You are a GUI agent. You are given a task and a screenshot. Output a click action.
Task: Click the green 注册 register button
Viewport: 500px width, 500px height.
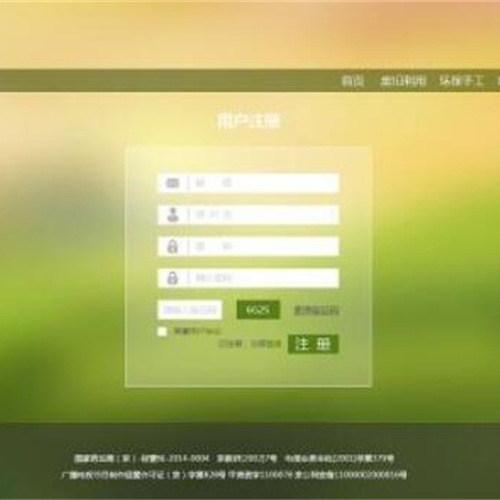tap(313, 344)
